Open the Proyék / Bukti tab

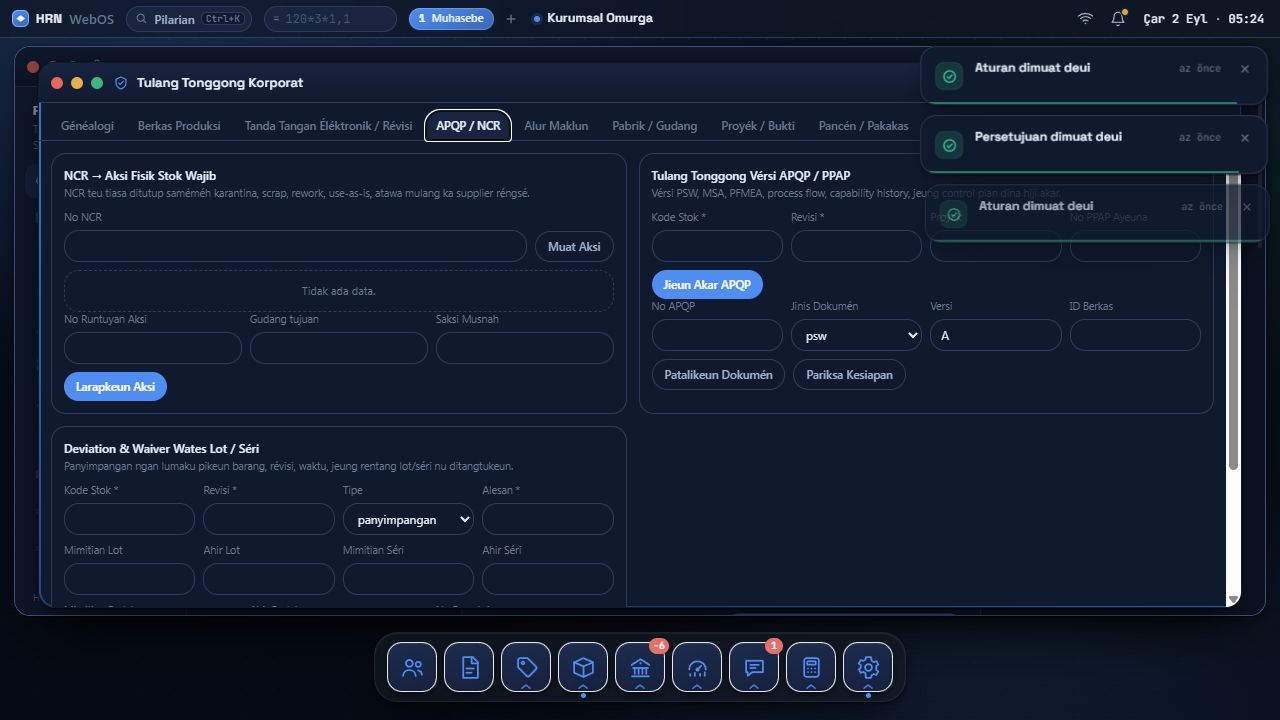point(758,126)
